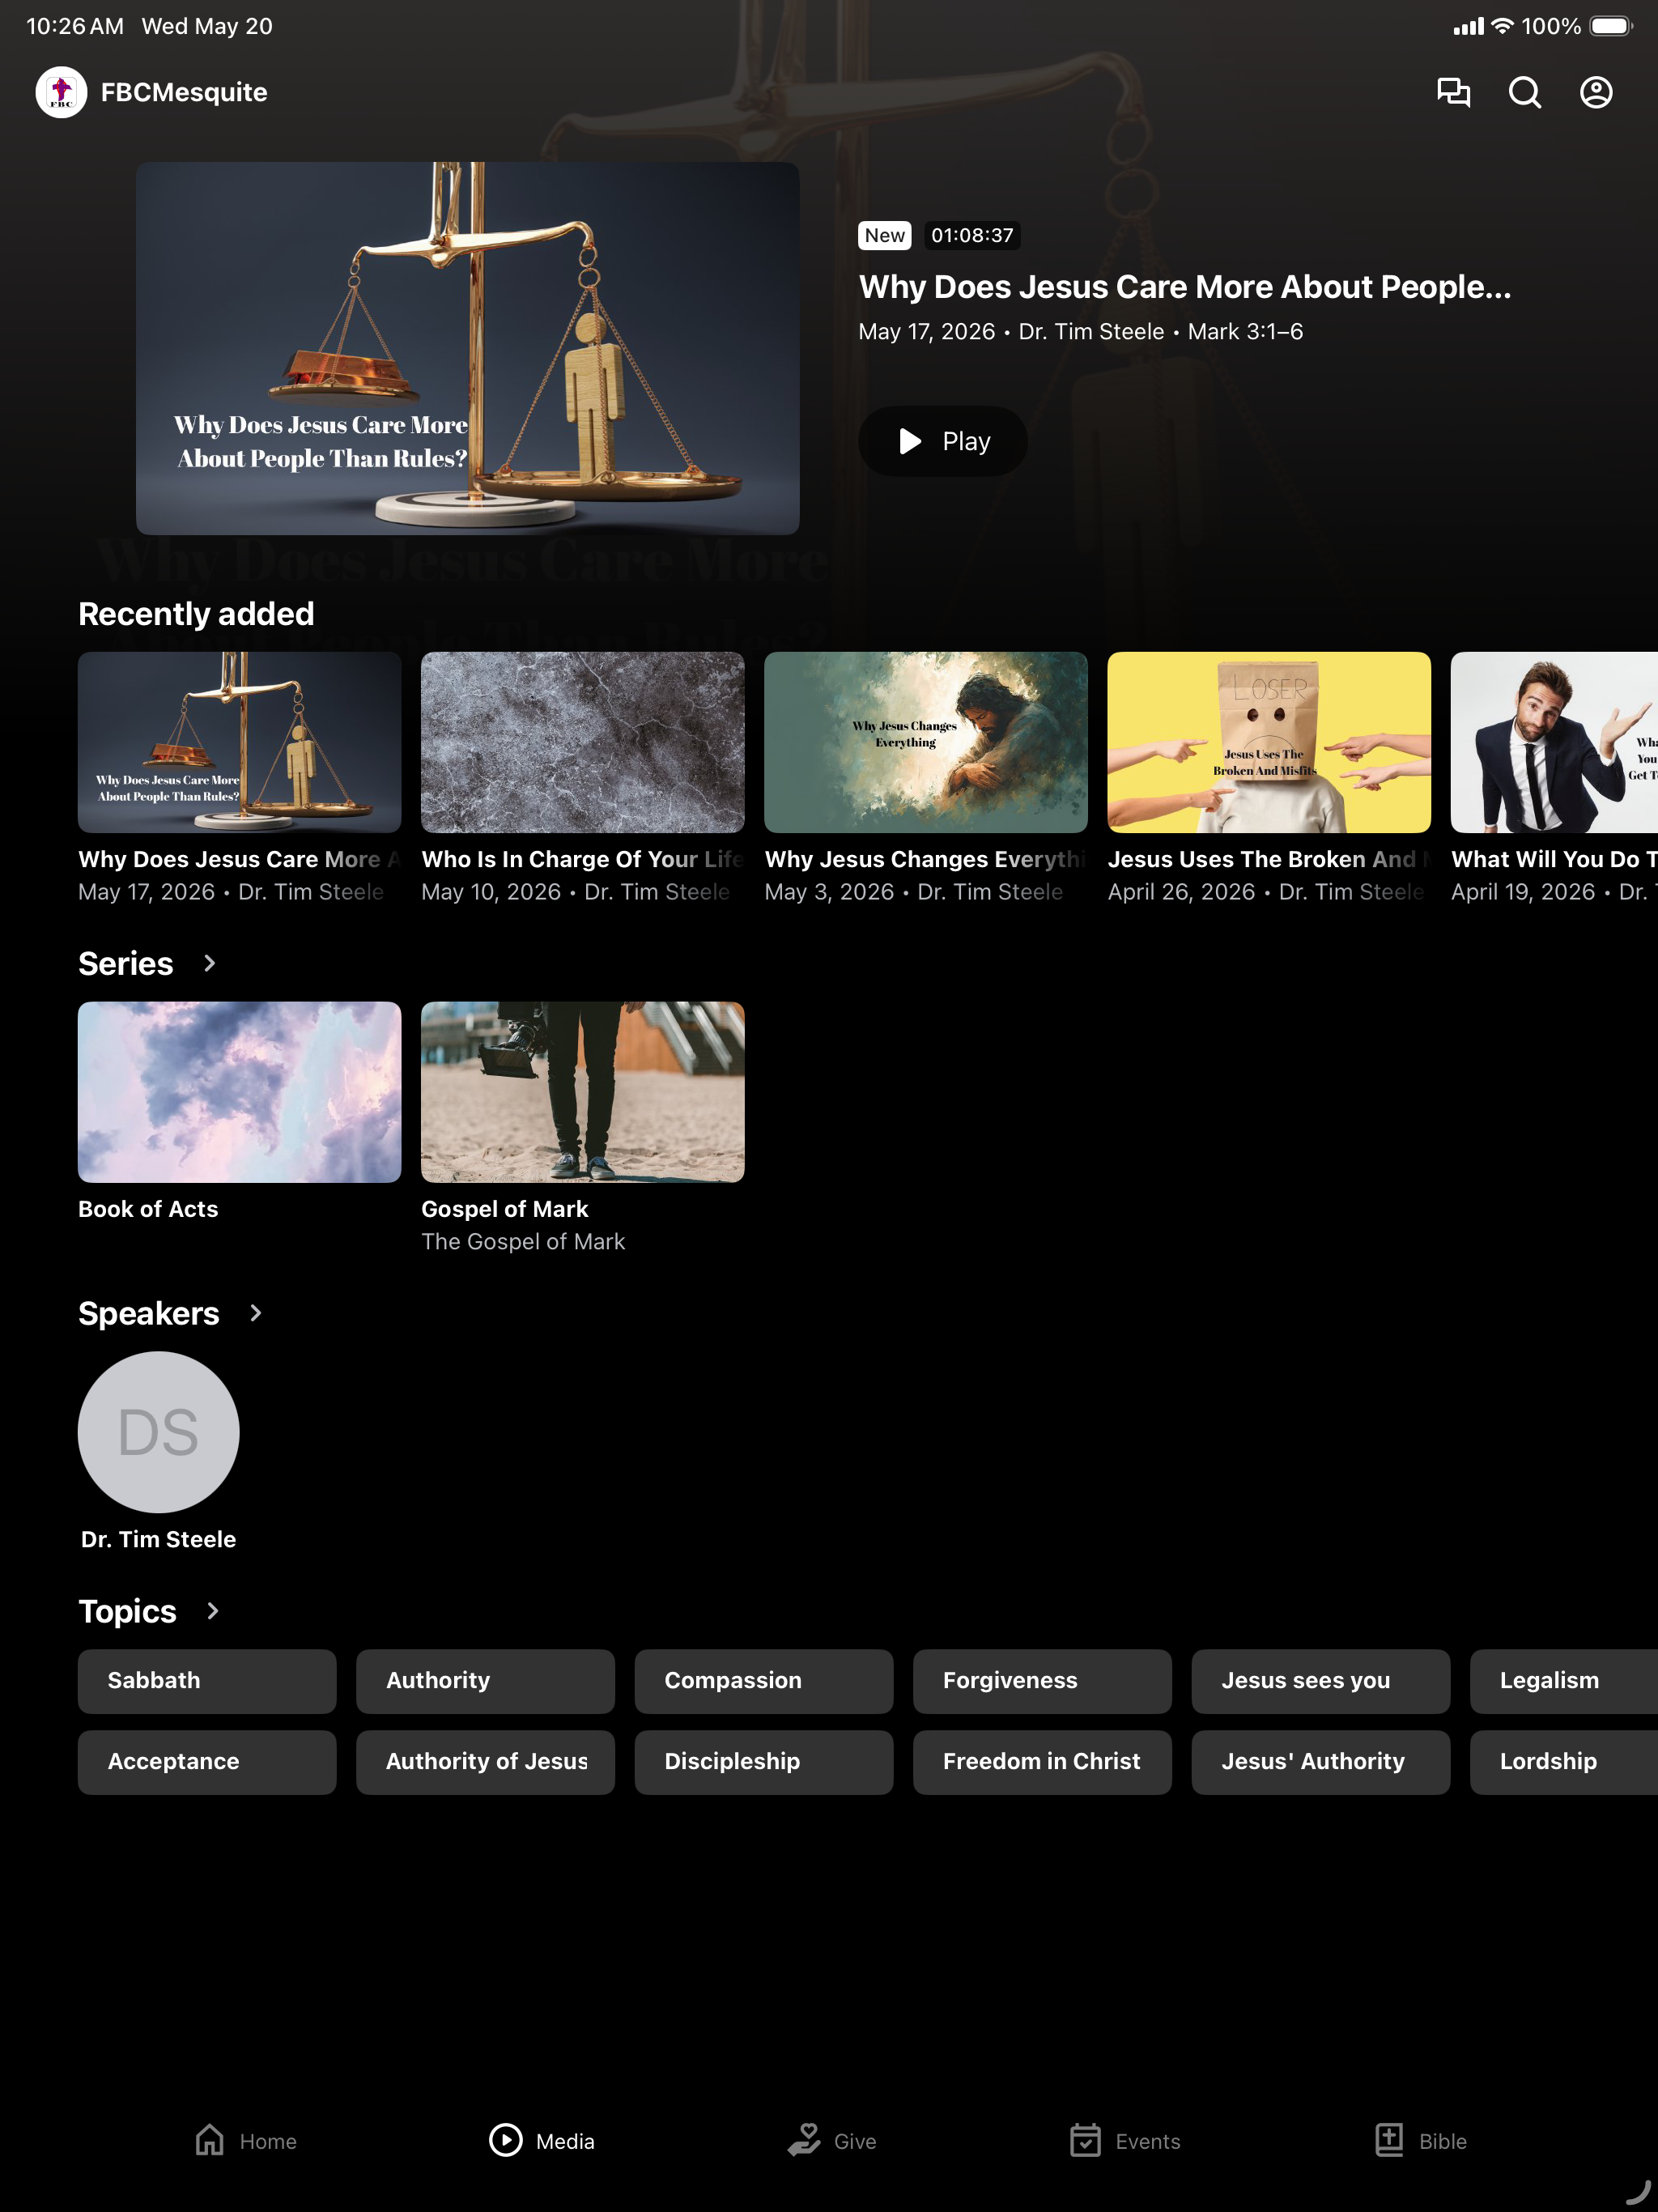The width and height of the screenshot is (1658, 2212).
Task: Check the battery status icon
Action: click(x=1611, y=26)
